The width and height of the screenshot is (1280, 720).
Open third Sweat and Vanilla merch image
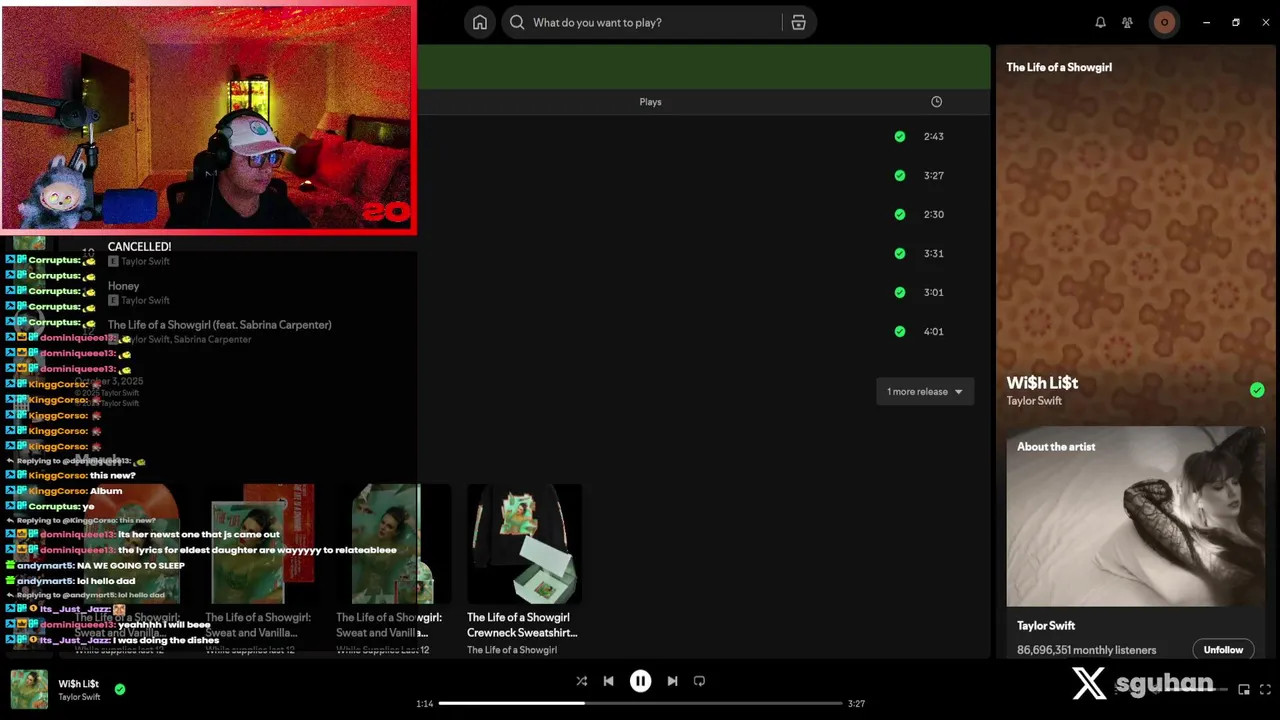393,544
